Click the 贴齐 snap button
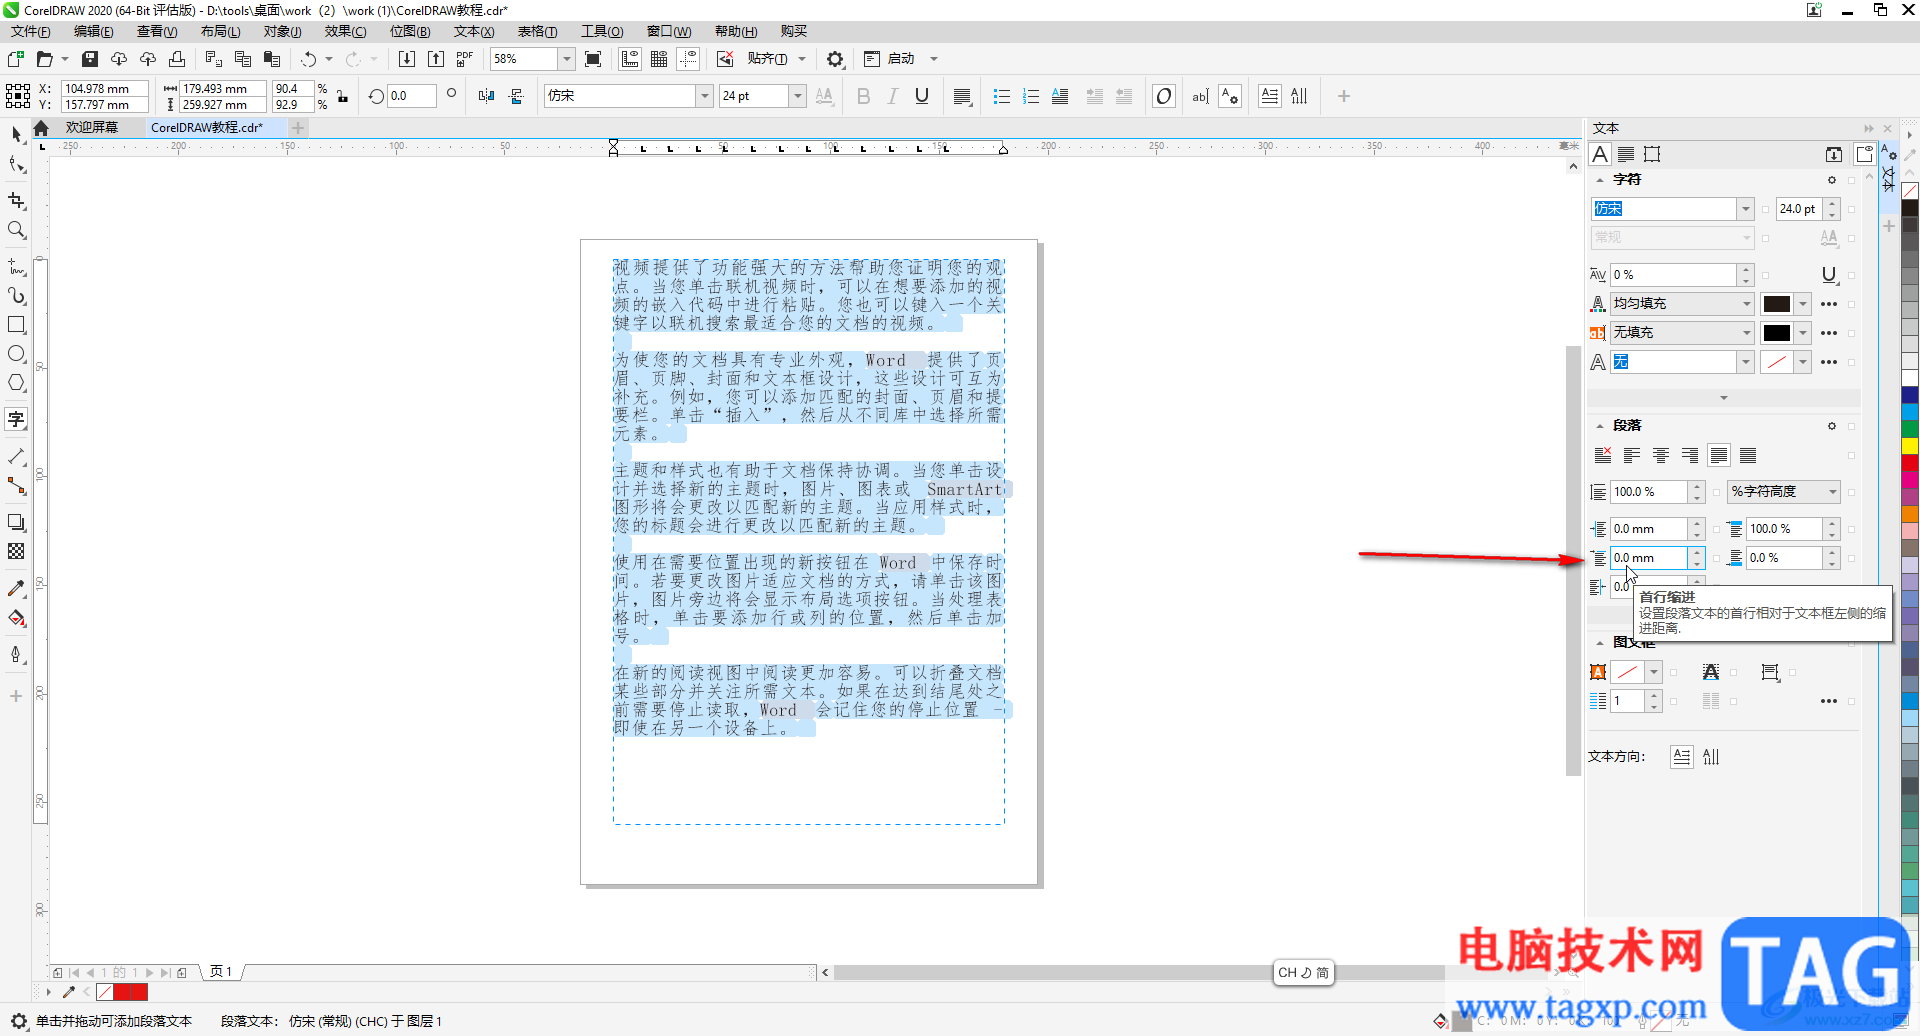Image resolution: width=1920 pixels, height=1036 pixels. [x=768, y=59]
